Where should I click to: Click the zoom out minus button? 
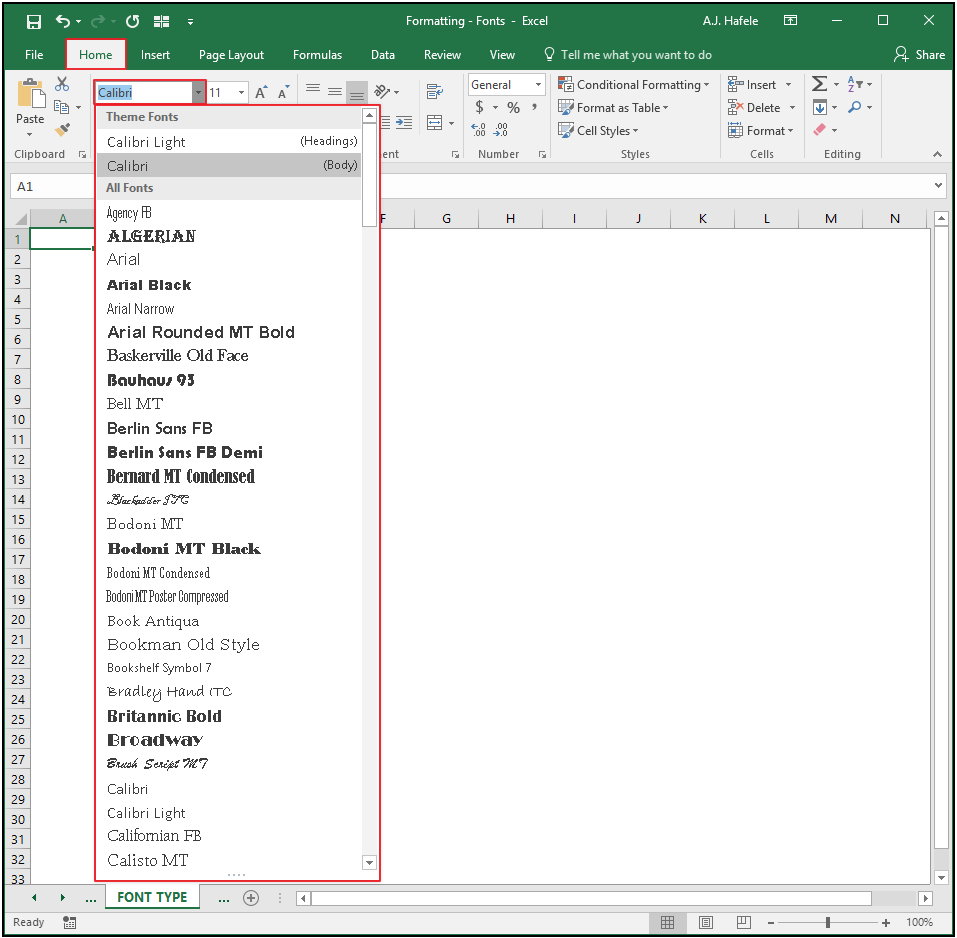771,922
